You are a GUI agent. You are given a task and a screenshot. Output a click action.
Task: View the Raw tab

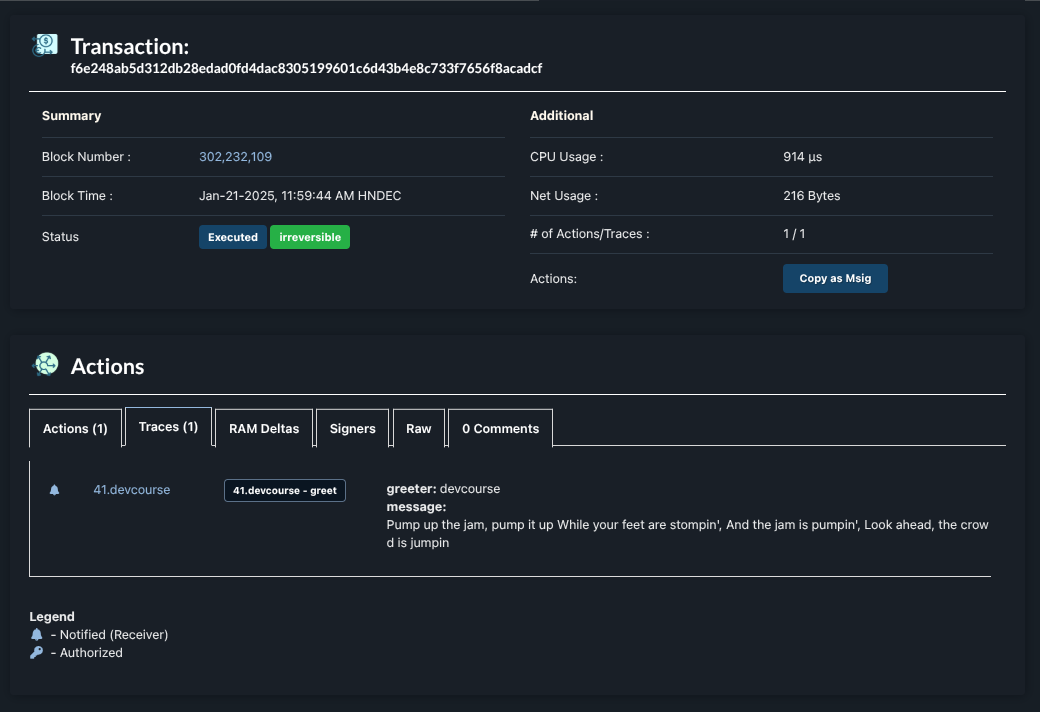(x=419, y=428)
